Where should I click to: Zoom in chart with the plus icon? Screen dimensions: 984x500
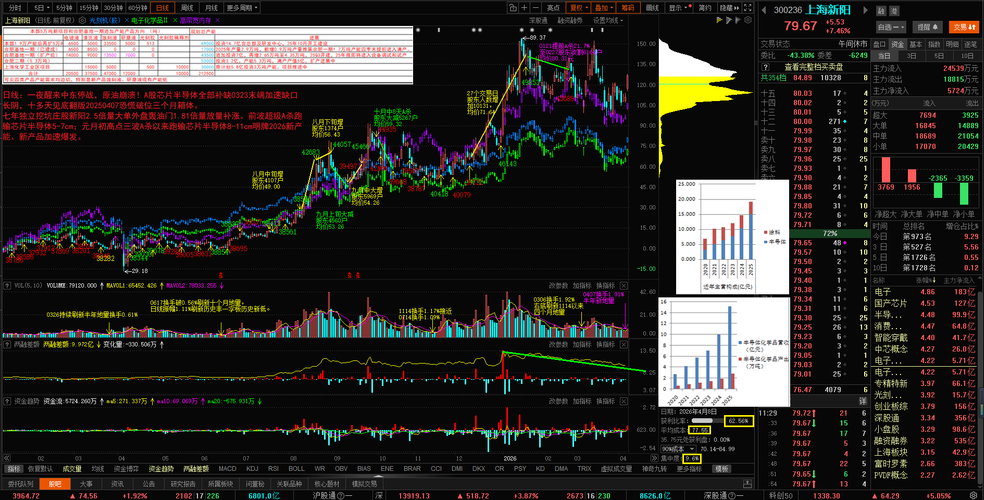click(524, 8)
